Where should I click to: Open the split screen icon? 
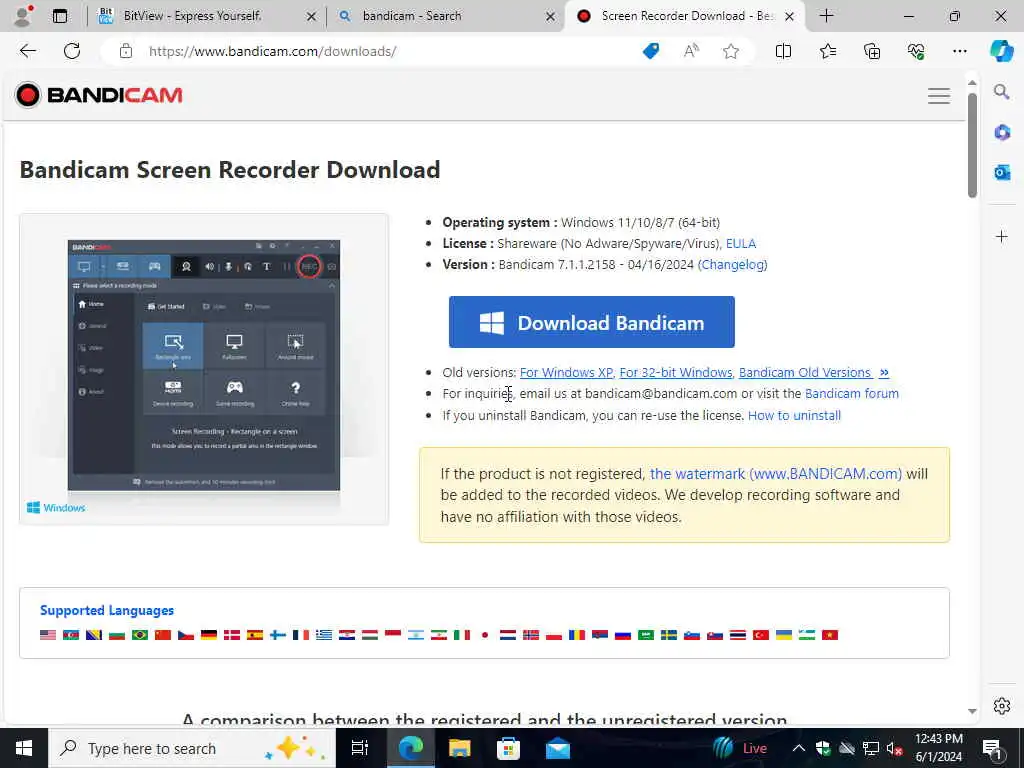783,51
